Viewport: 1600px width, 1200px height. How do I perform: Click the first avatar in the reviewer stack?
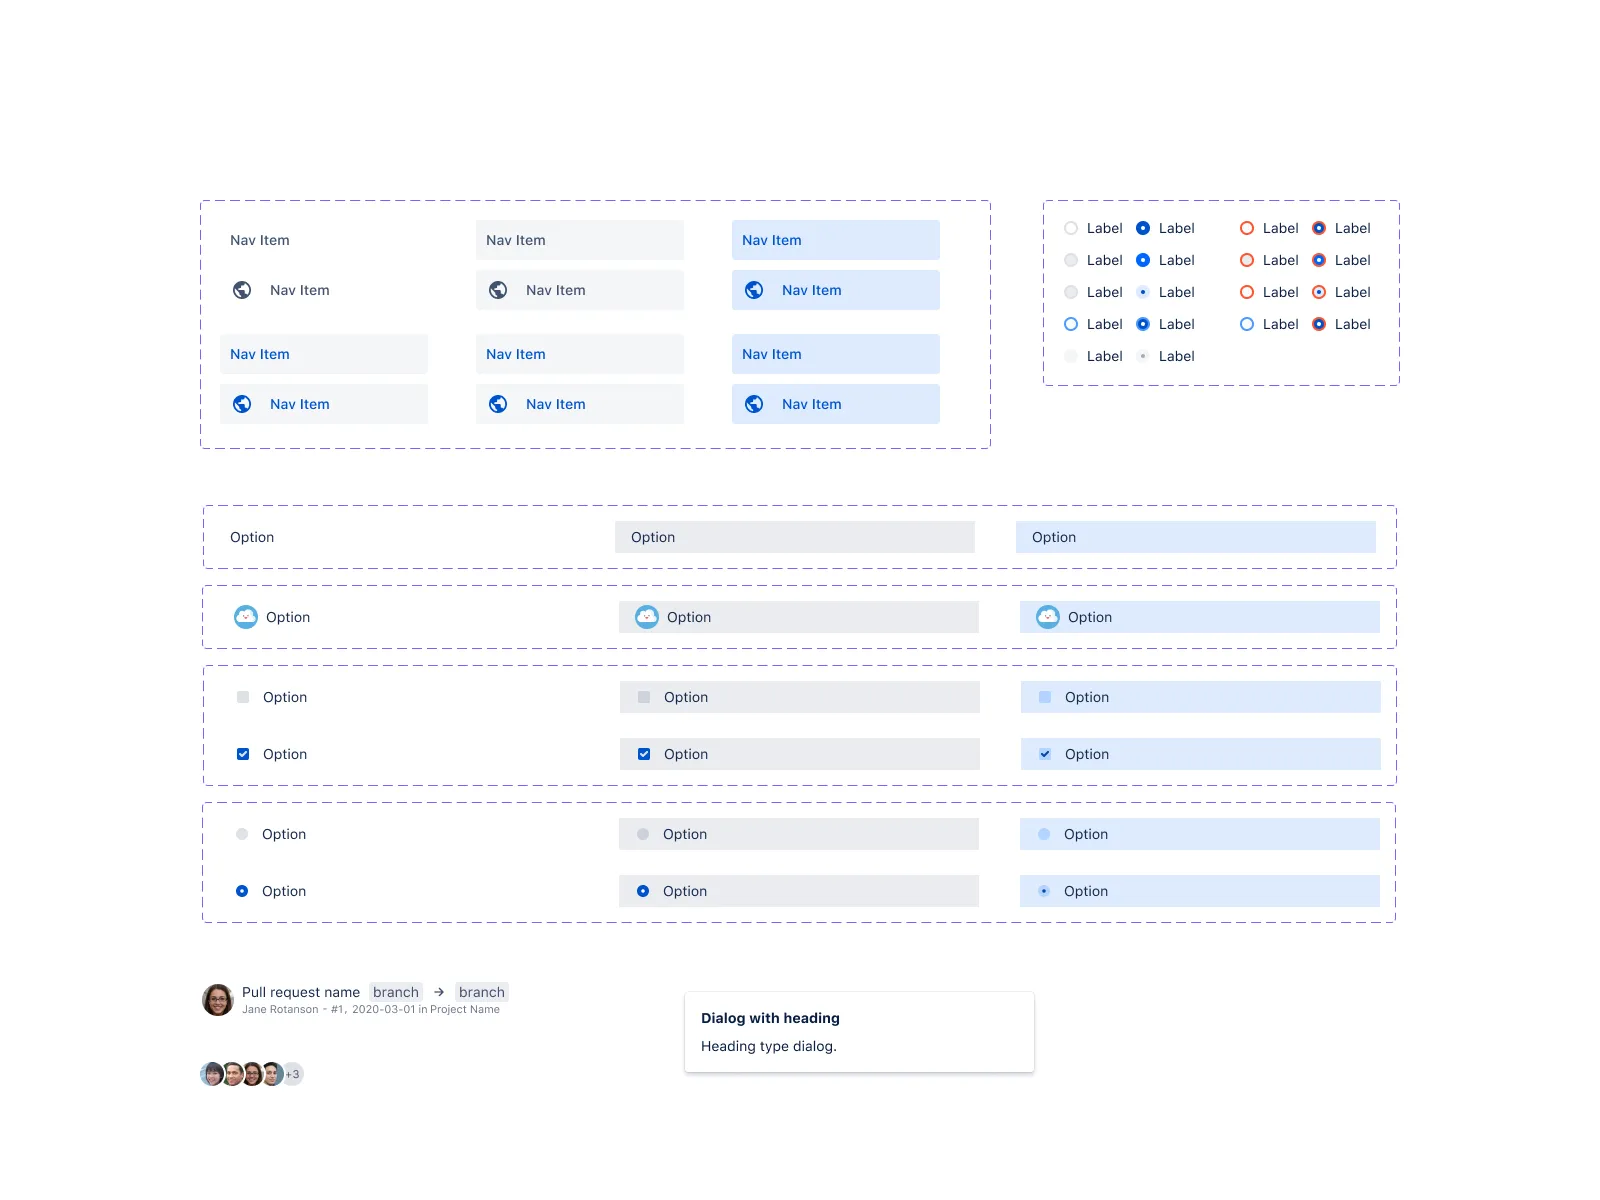[x=209, y=1073]
